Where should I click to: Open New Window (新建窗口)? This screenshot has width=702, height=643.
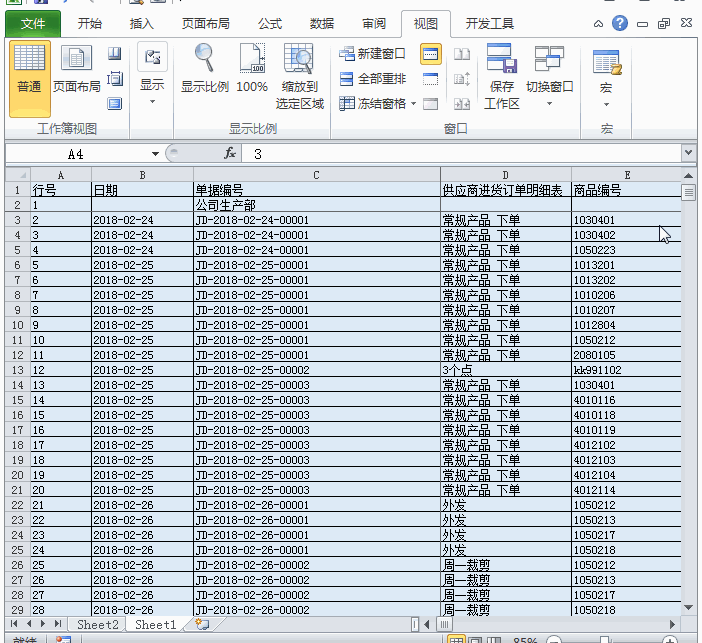click(372, 54)
